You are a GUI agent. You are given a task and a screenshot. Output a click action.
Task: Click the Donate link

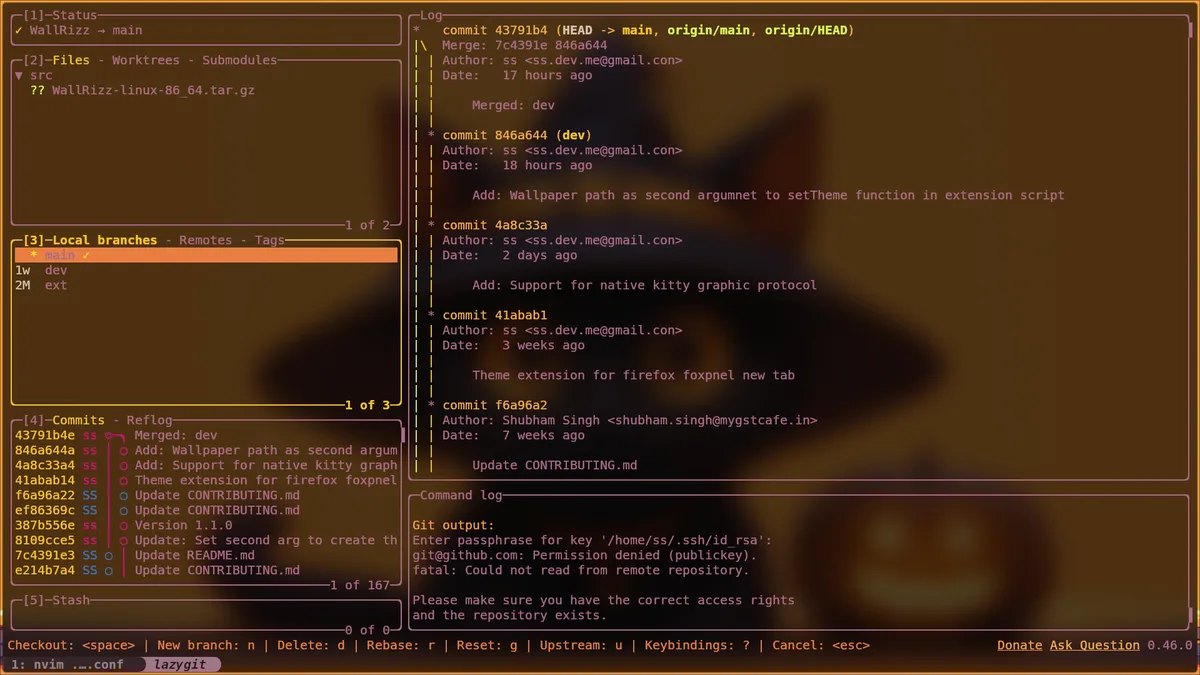coord(1019,645)
